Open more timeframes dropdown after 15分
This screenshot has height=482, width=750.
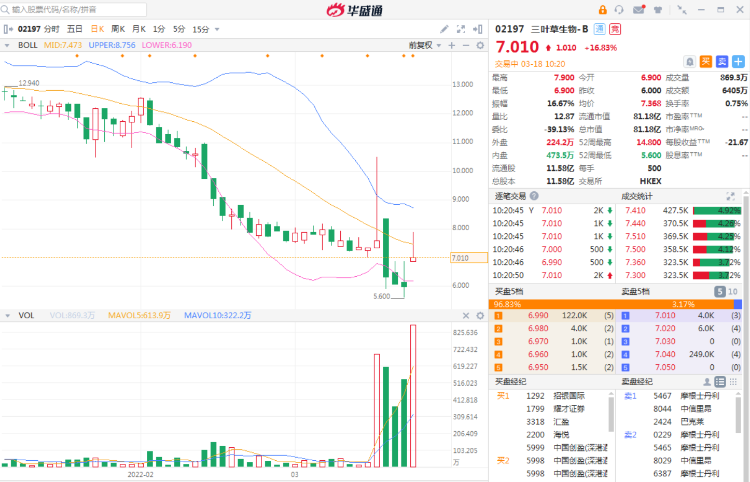pos(217,30)
